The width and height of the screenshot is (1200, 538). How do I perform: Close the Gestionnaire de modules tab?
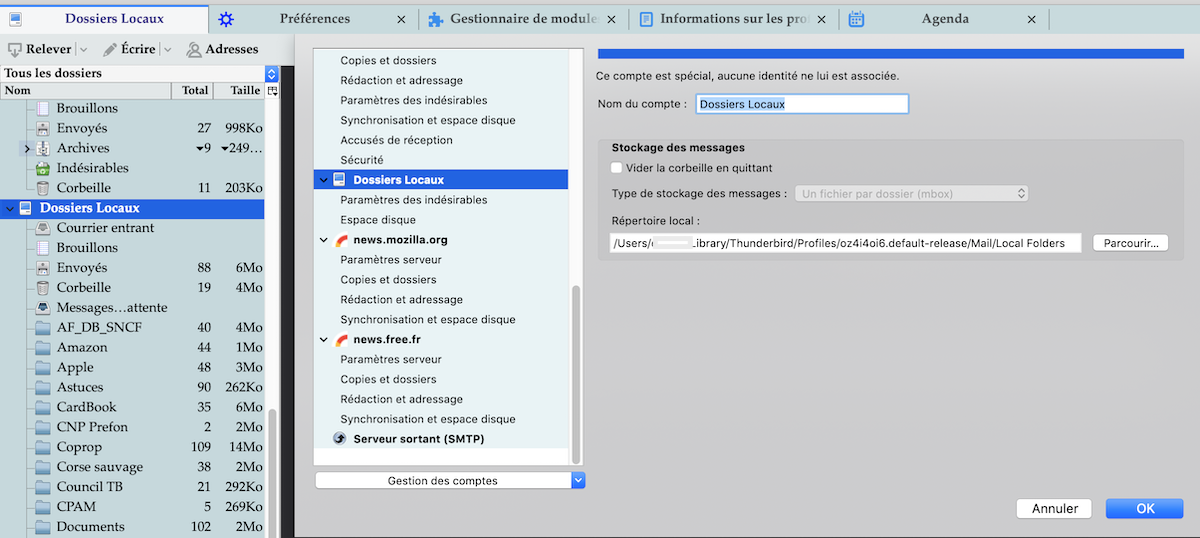pyautogui.click(x=612, y=19)
